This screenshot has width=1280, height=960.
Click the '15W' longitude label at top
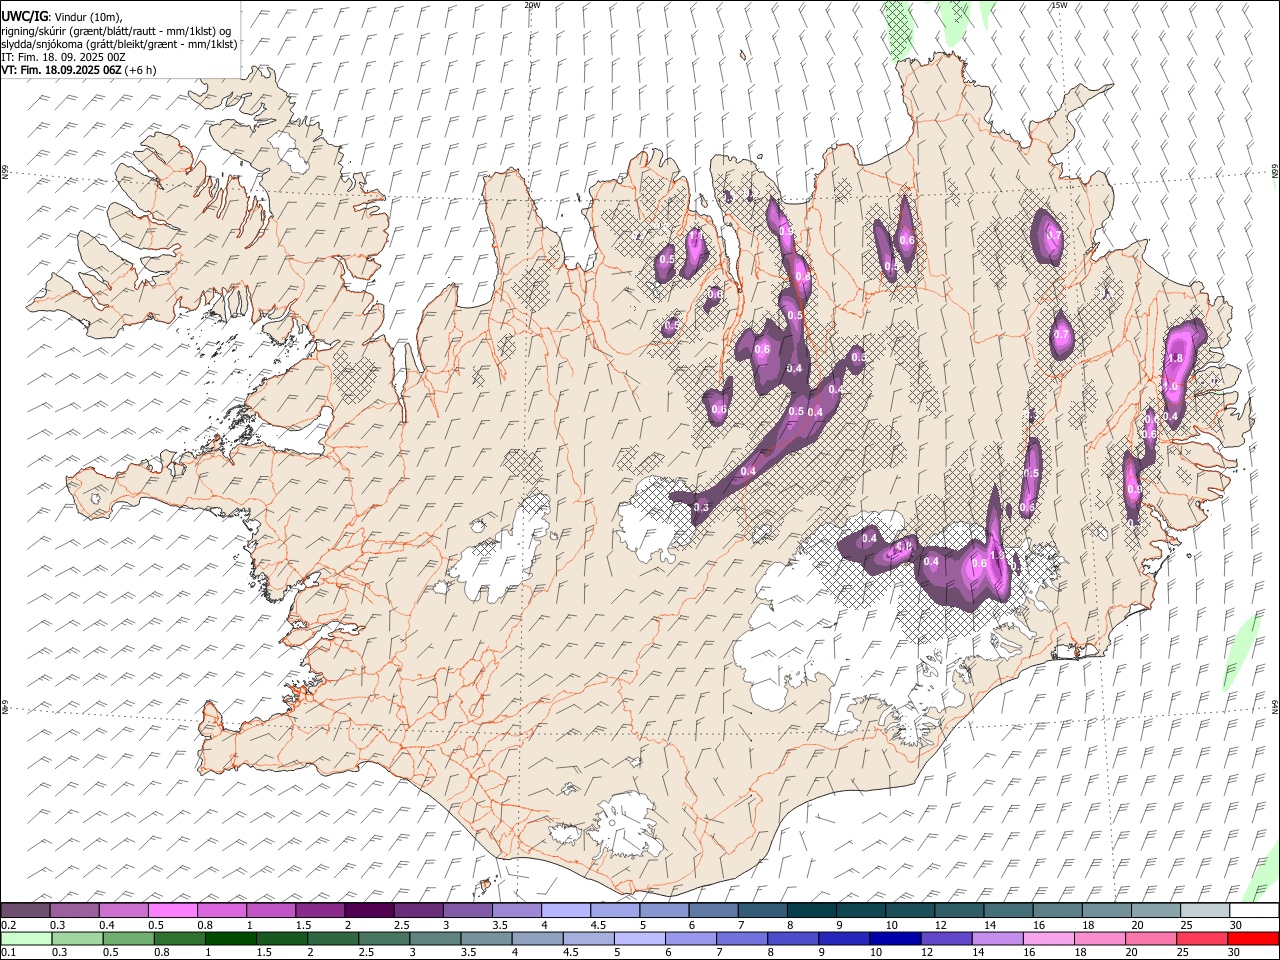pos(1059,5)
